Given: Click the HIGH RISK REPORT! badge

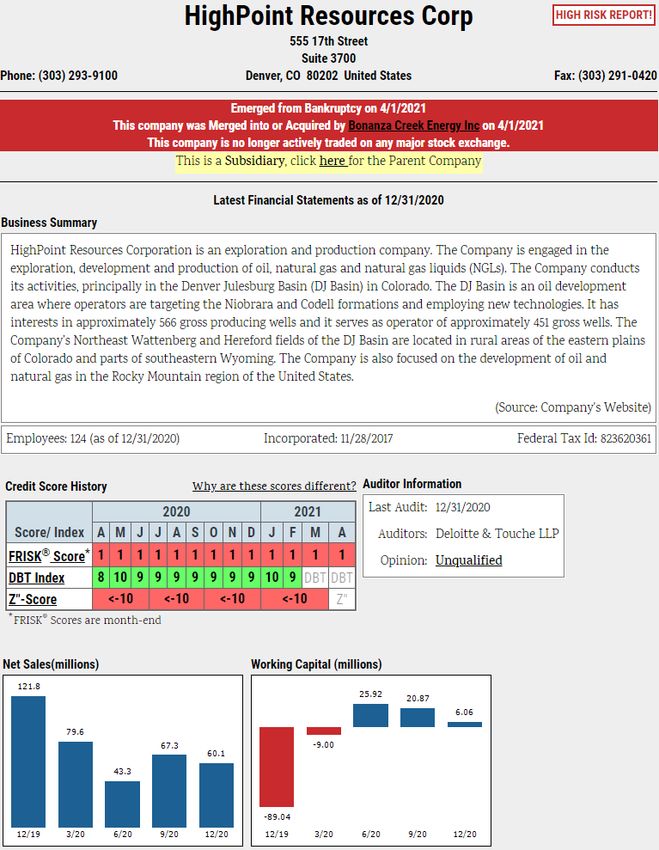Looking at the screenshot, I should [x=604, y=15].
